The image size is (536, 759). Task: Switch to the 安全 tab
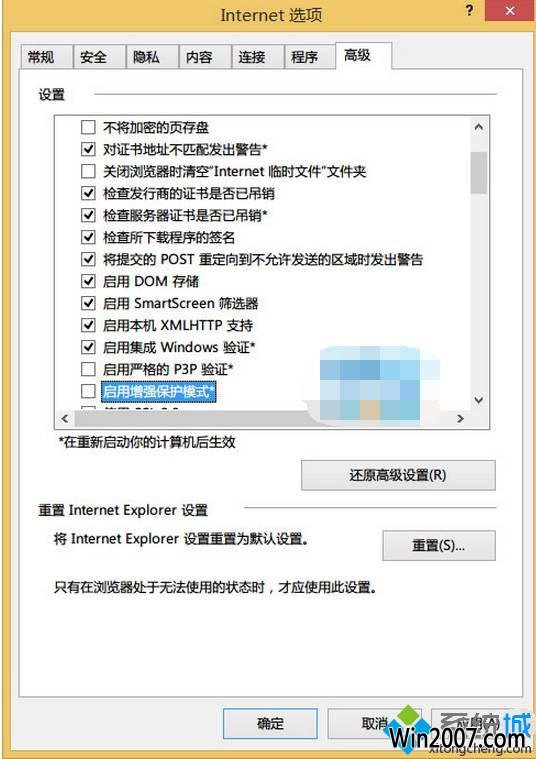coord(93,57)
